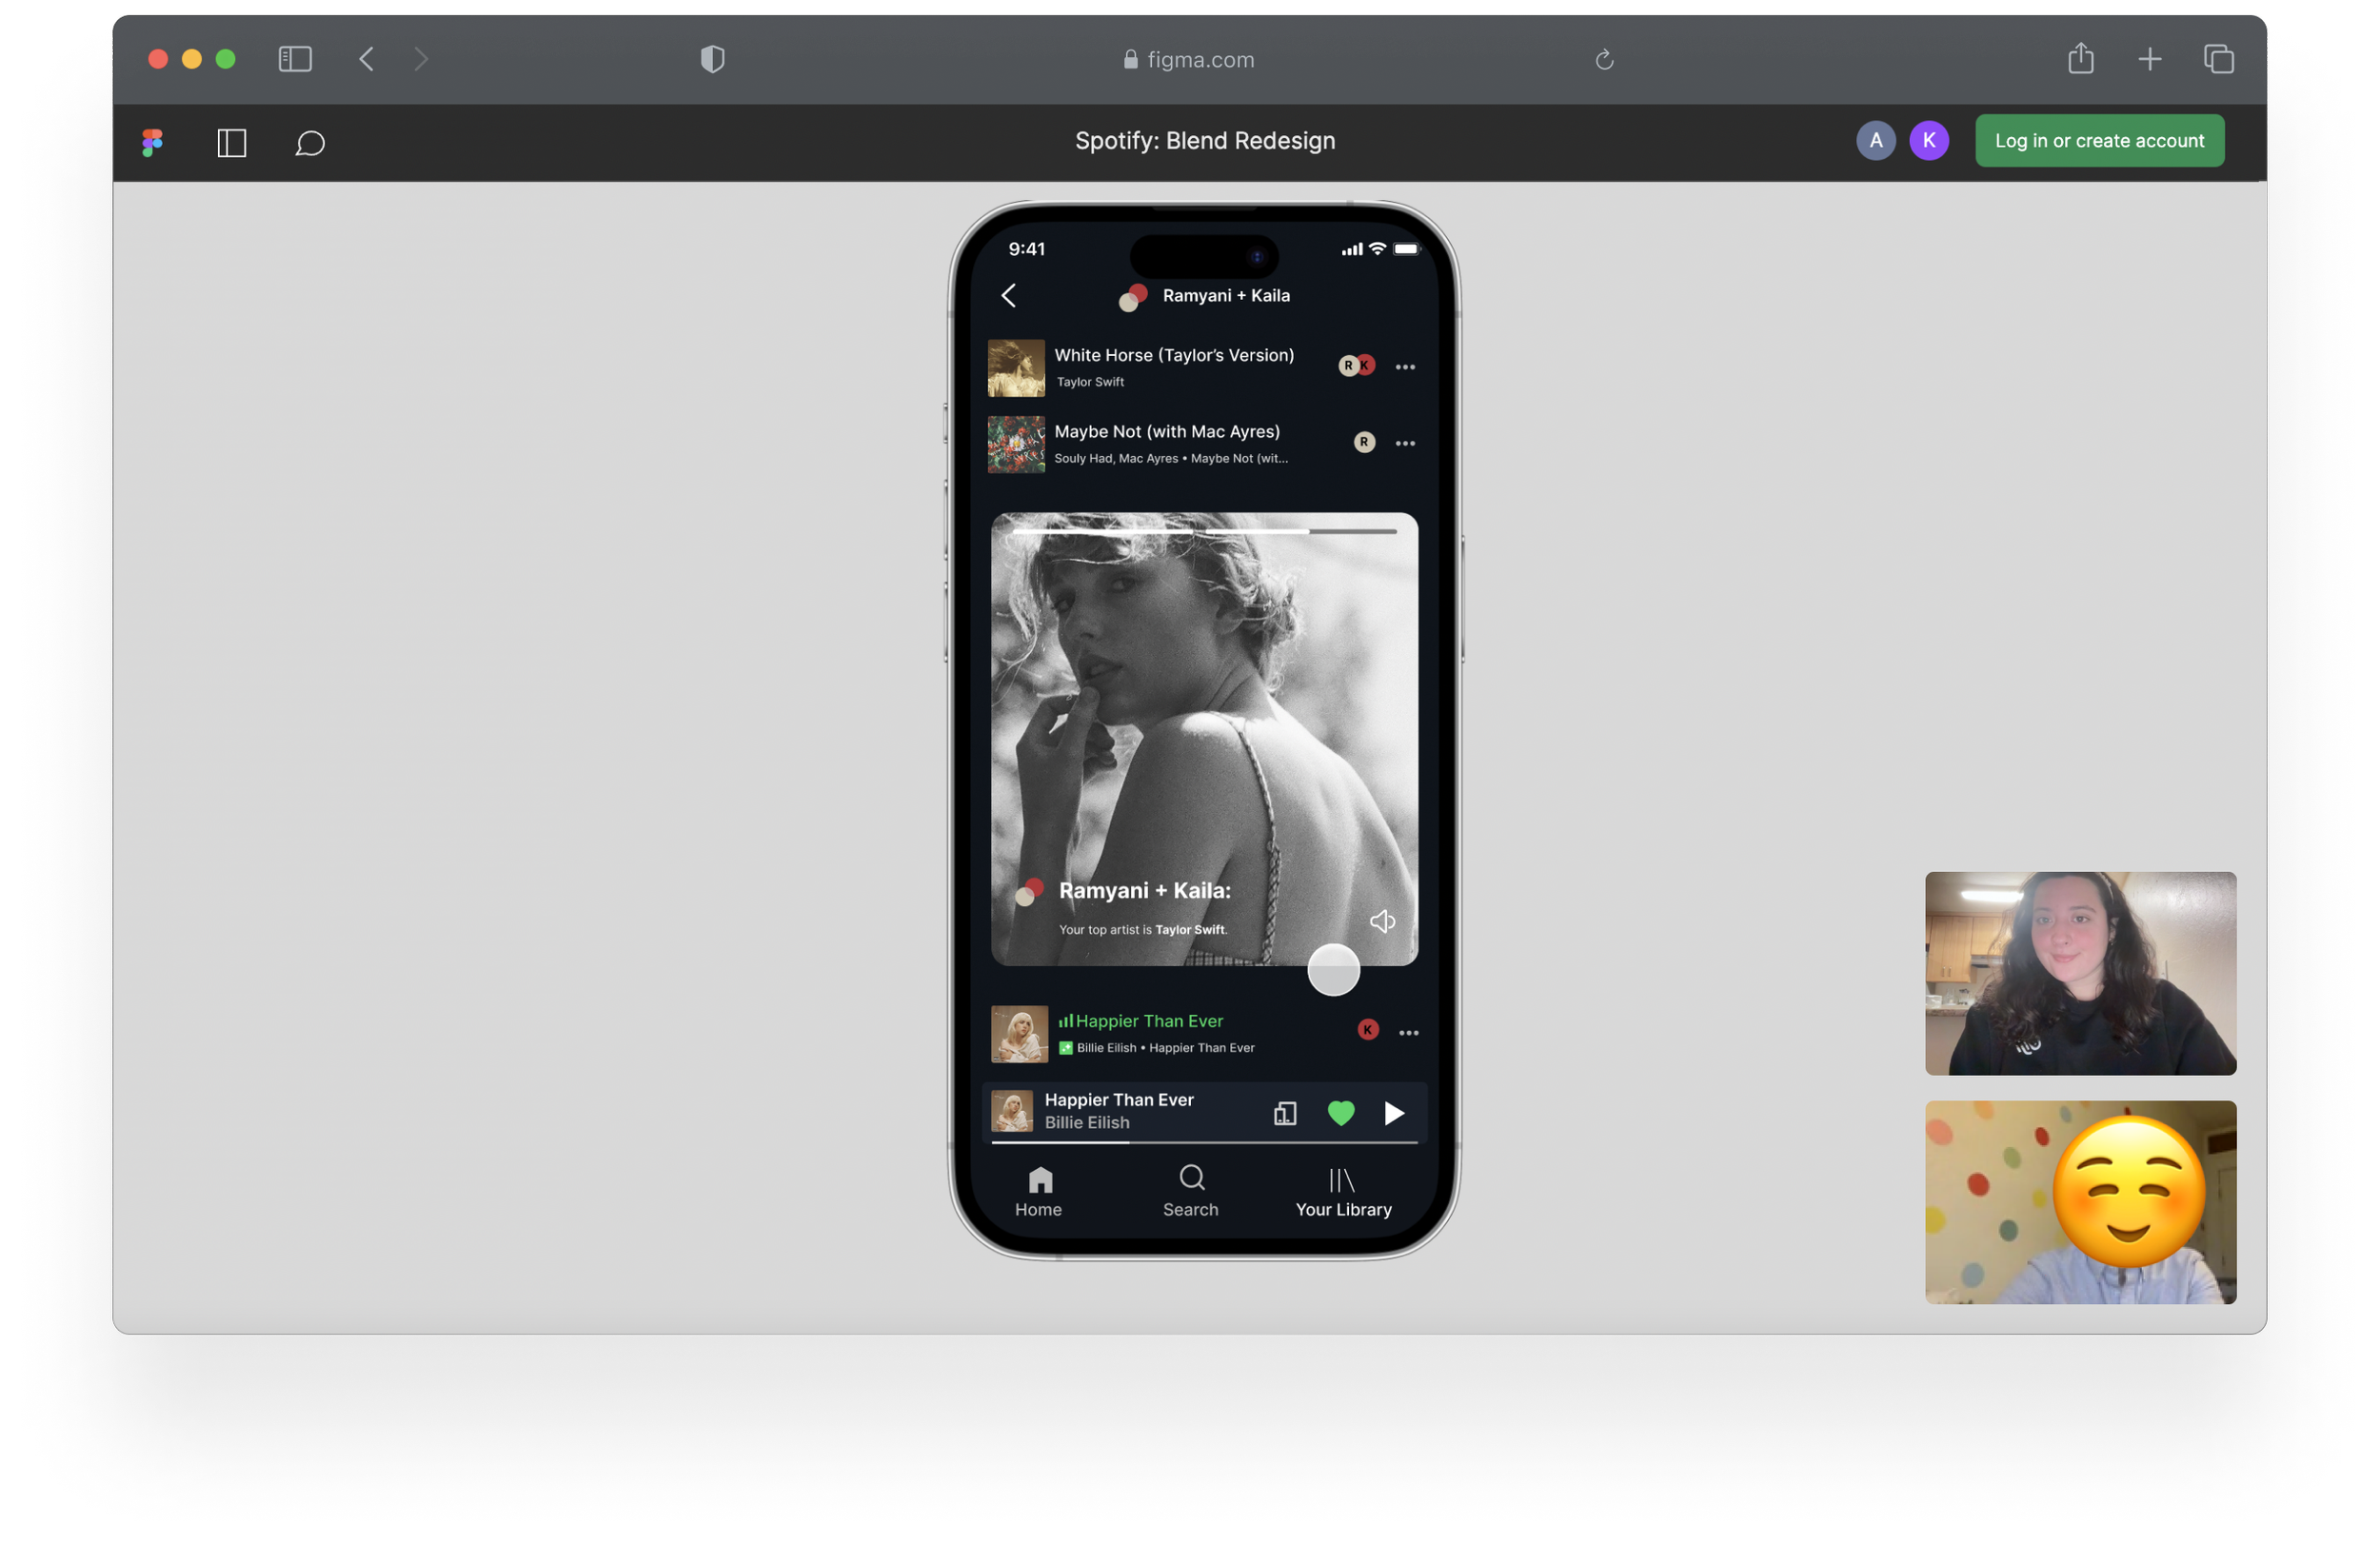Reload the figma.com page
Viewport: 2380px width, 1545px height.
click(x=1604, y=60)
